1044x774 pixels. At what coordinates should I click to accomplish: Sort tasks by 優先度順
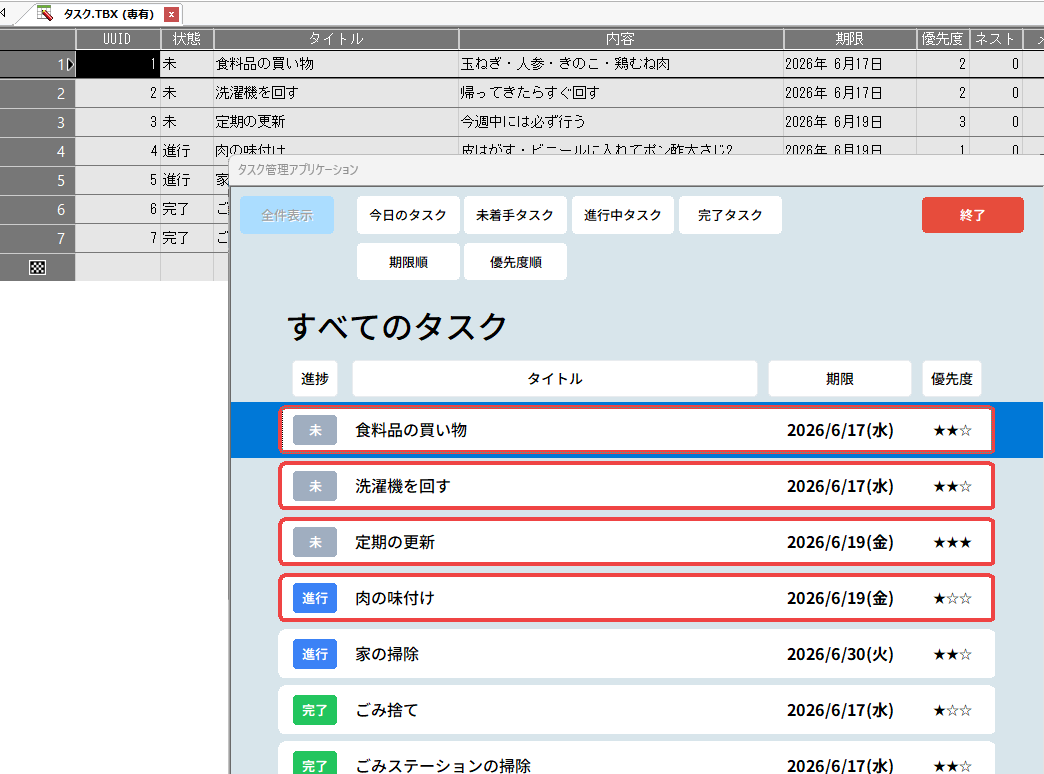tap(515, 262)
